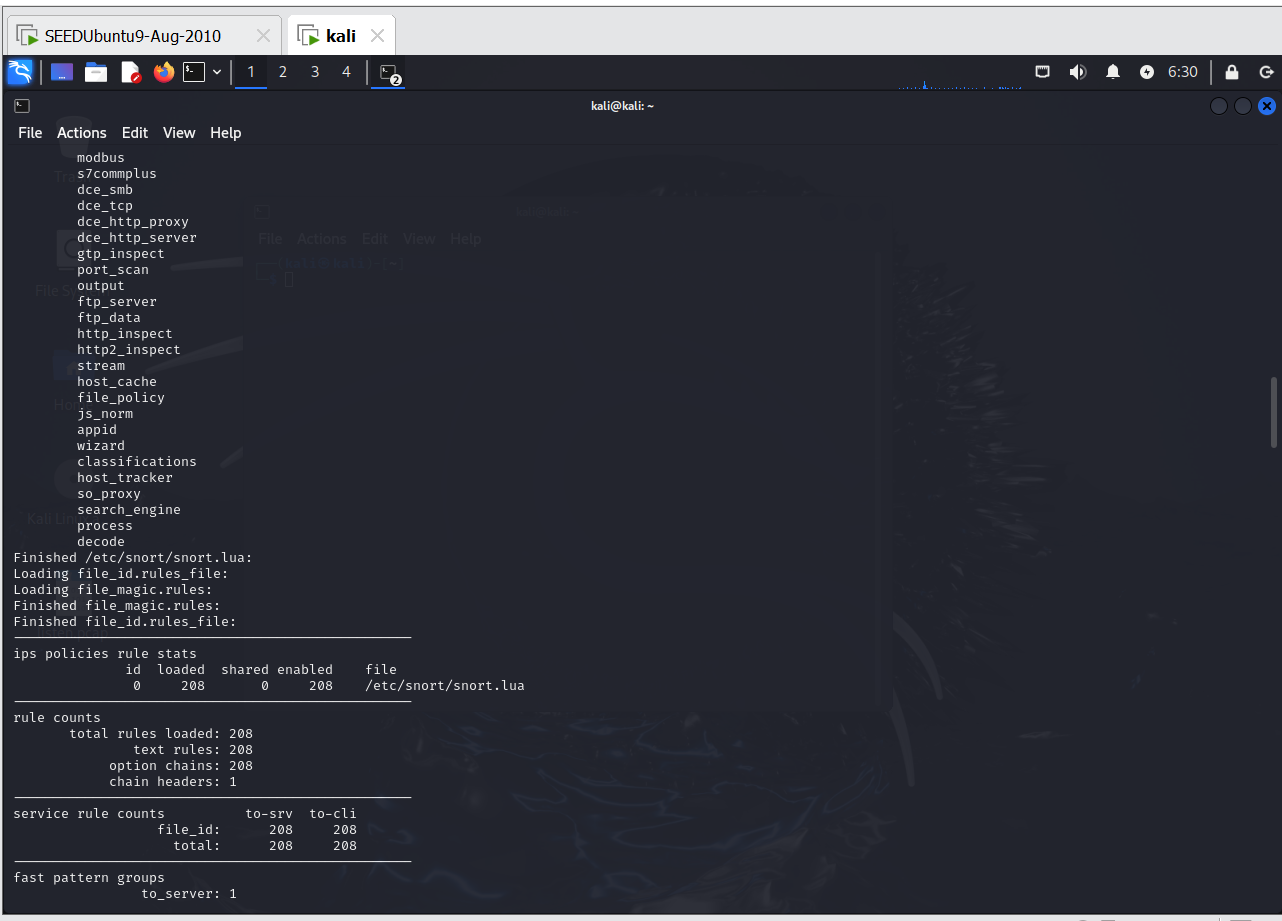Launch Firefox from the panel
The width and height of the screenshot is (1282, 921).
(164, 72)
